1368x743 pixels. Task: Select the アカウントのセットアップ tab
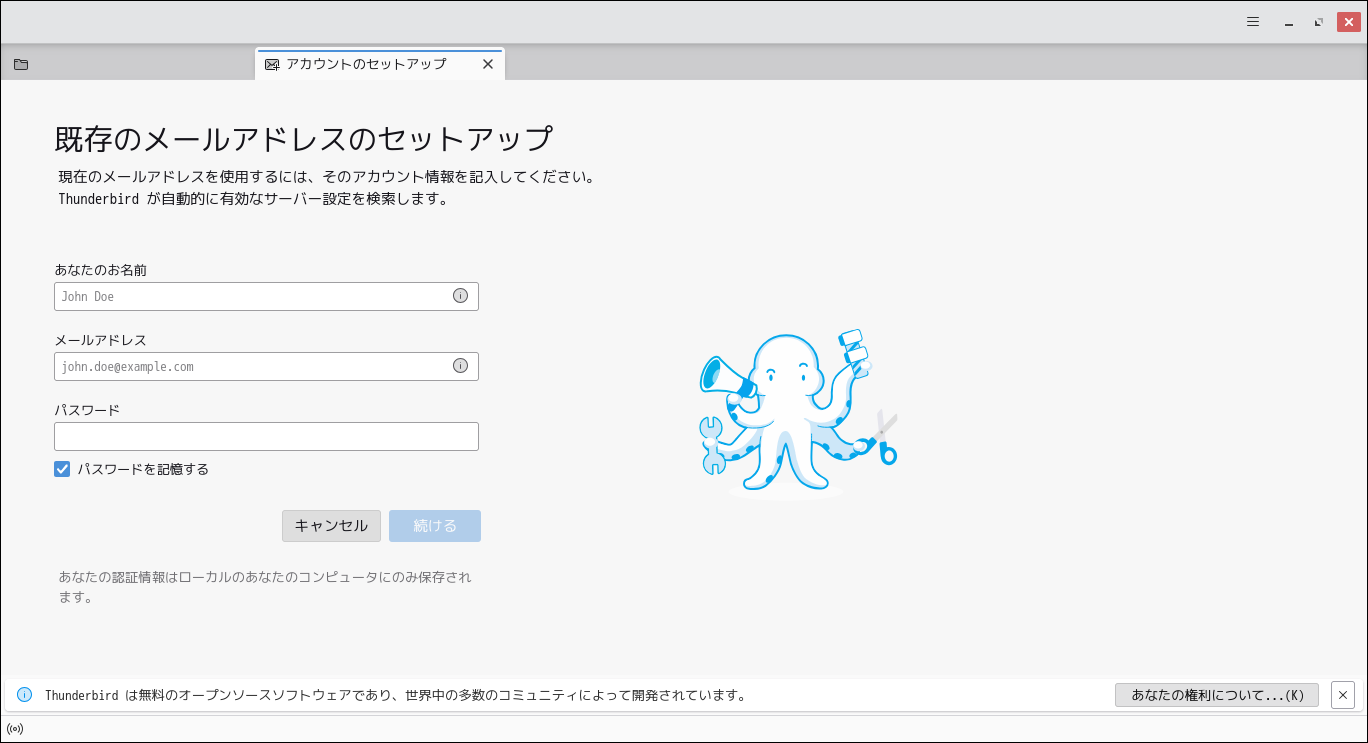pos(380,64)
